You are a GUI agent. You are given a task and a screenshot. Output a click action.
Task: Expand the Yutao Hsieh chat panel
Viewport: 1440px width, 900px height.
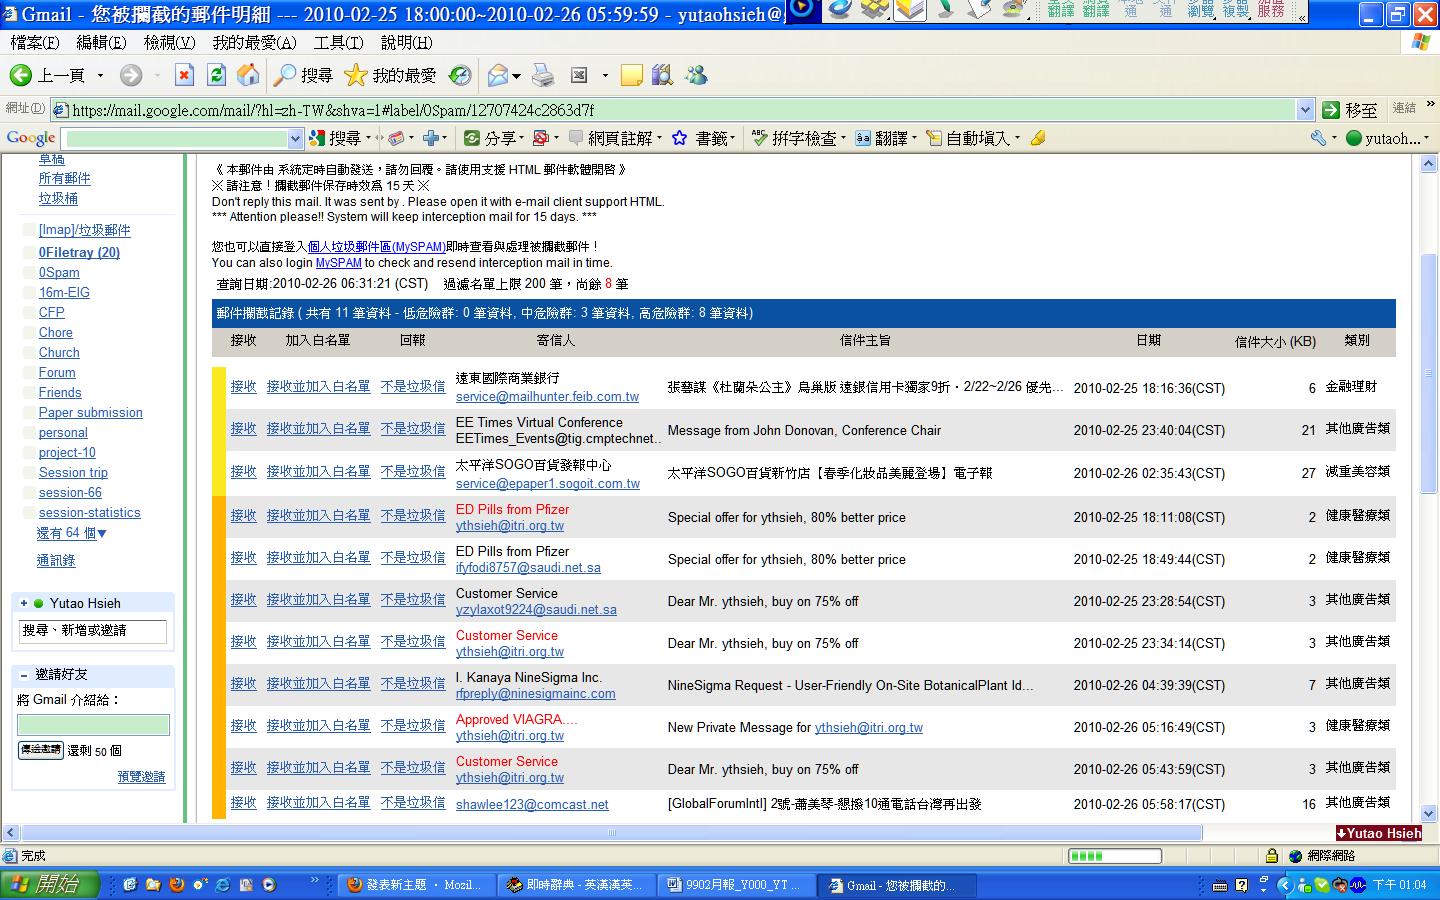24,603
